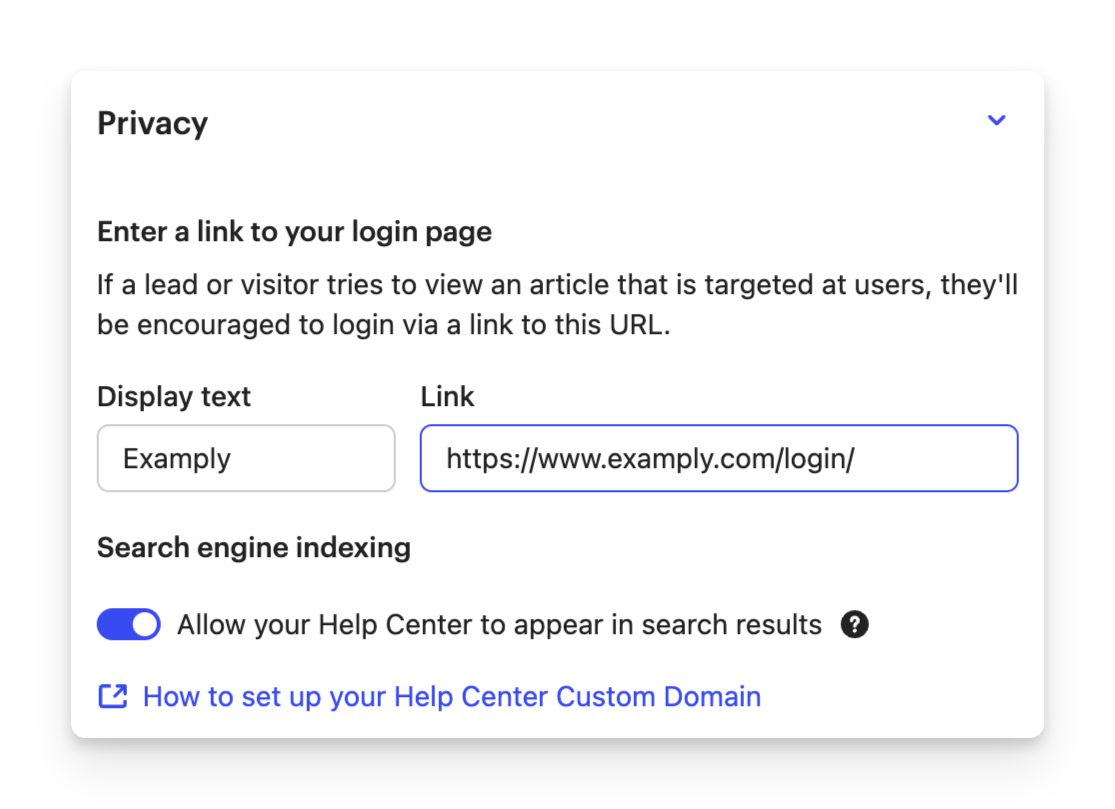Click the "Link" field label
This screenshot has width=1115, height=809.
pos(447,397)
